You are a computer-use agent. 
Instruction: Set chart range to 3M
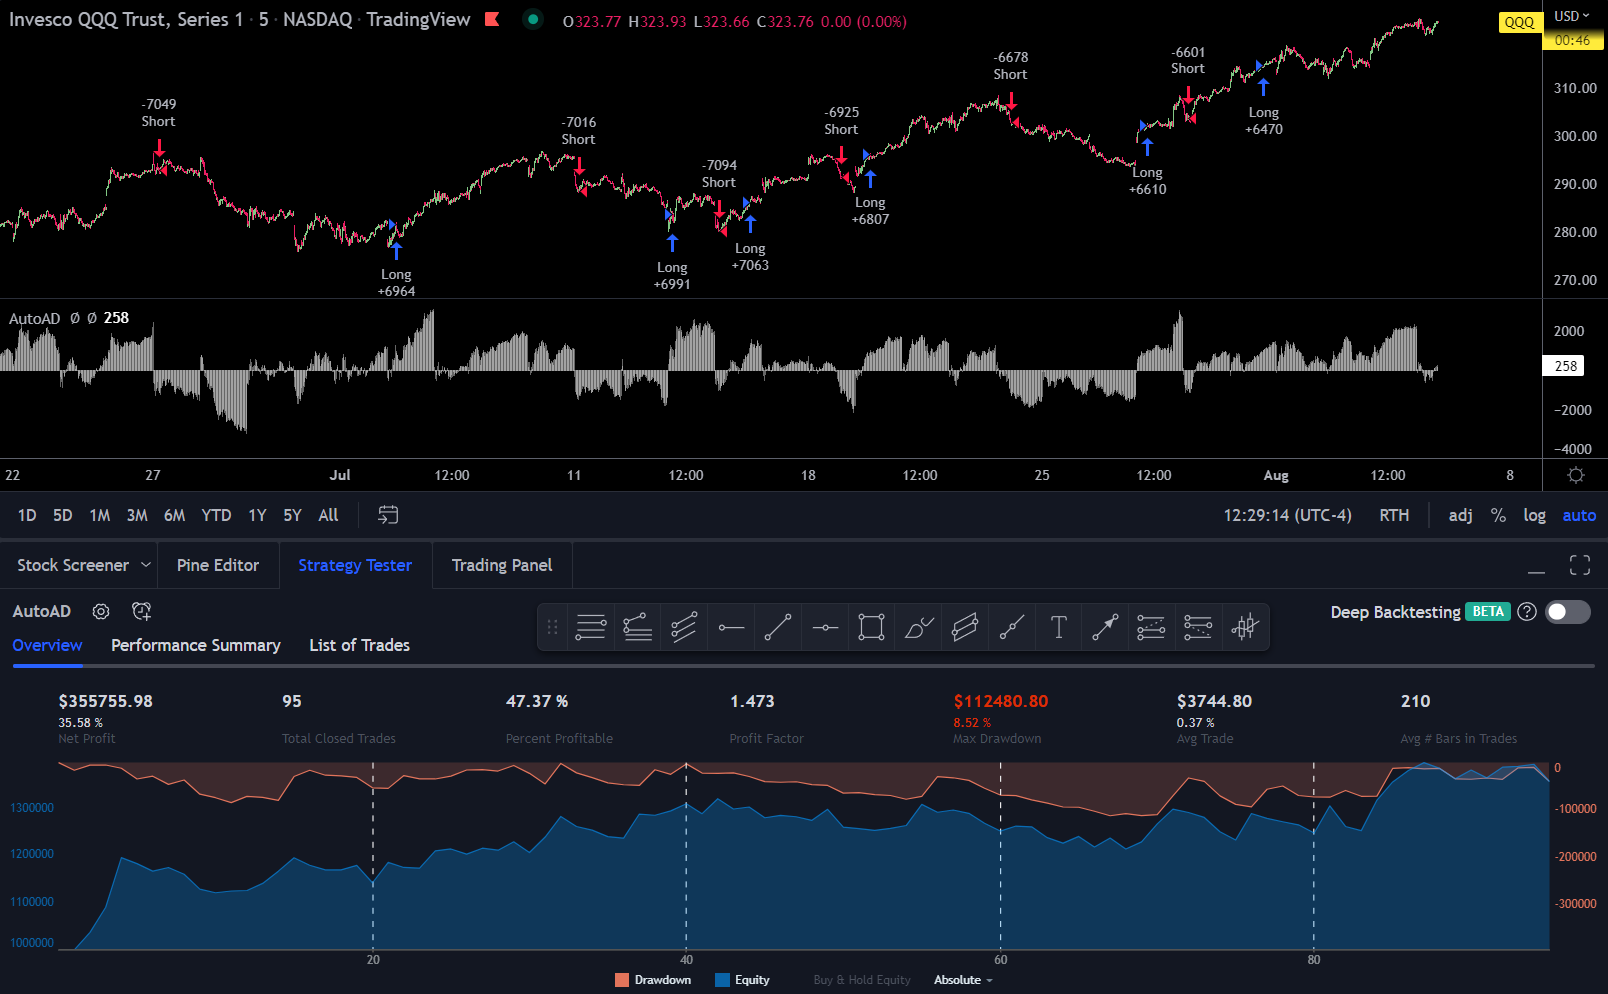coord(137,515)
